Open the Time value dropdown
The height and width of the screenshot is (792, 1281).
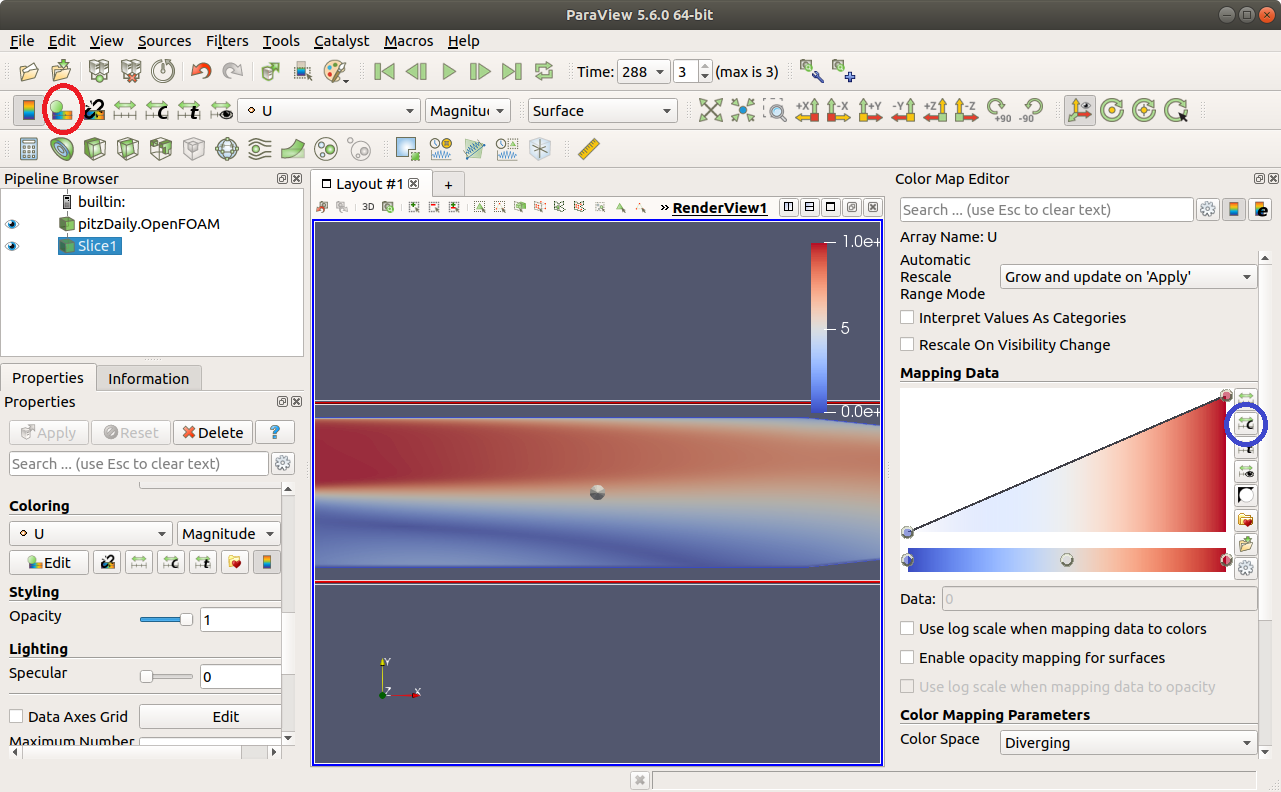pyautogui.click(x=643, y=72)
